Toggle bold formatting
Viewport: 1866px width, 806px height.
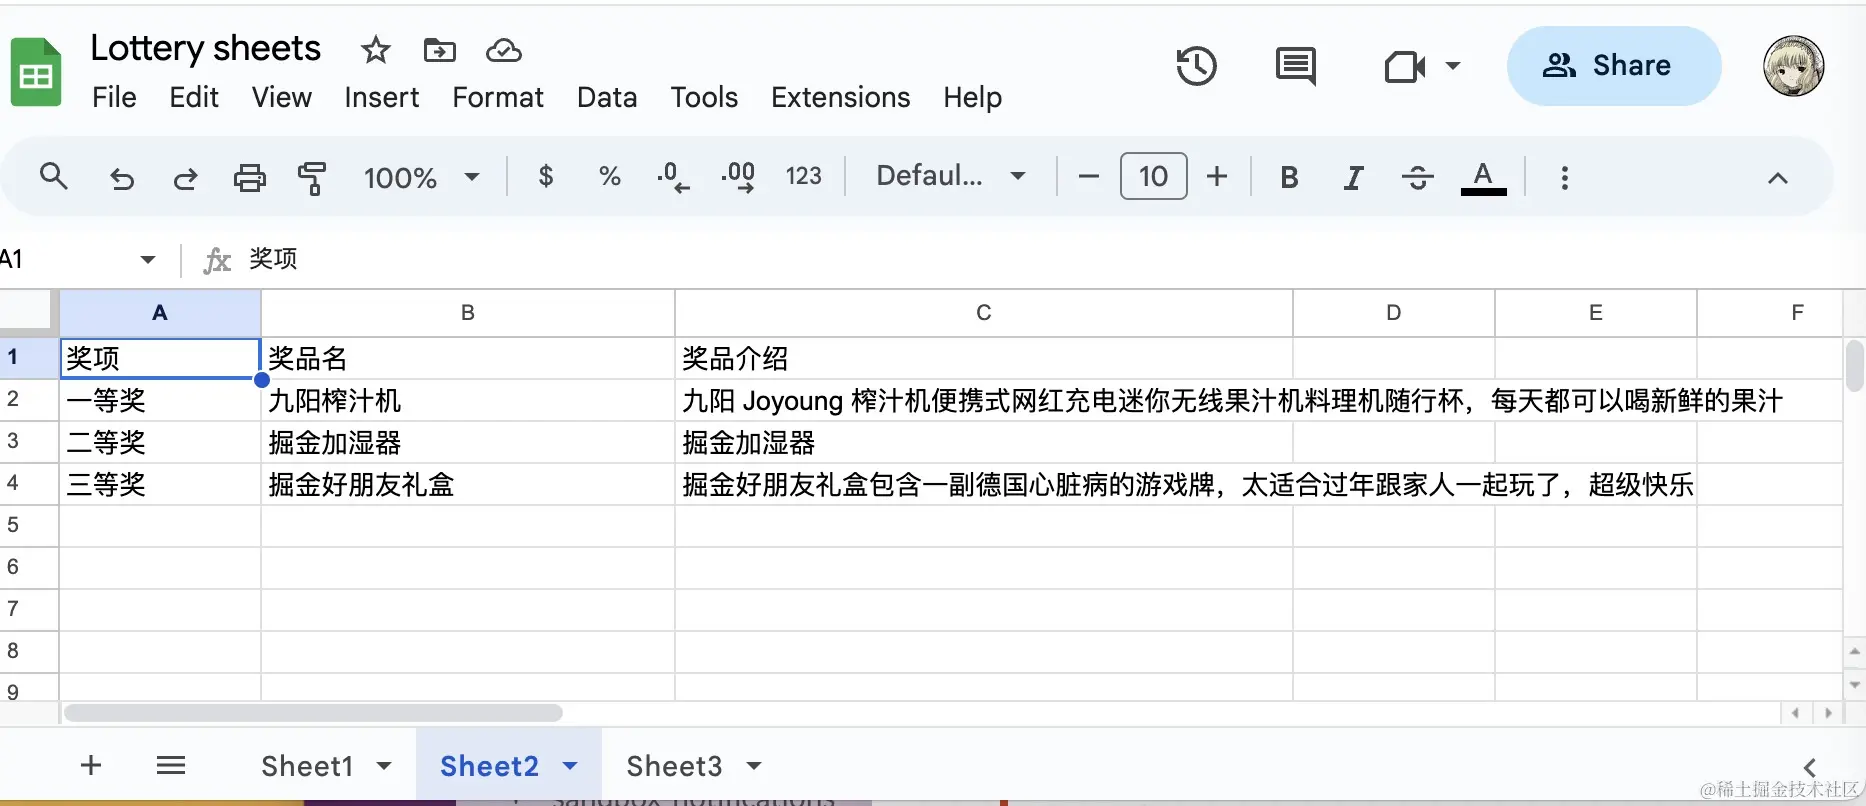[x=1290, y=177]
